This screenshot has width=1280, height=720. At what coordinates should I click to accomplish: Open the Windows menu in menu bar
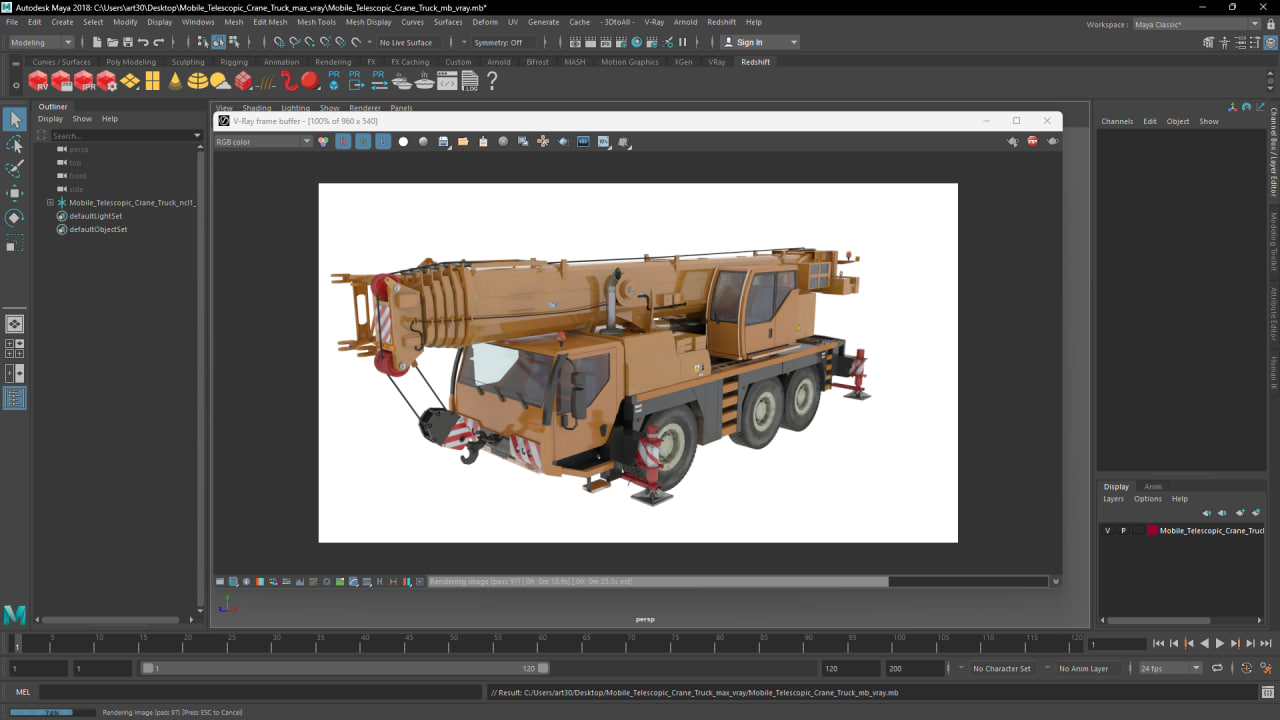(x=198, y=22)
